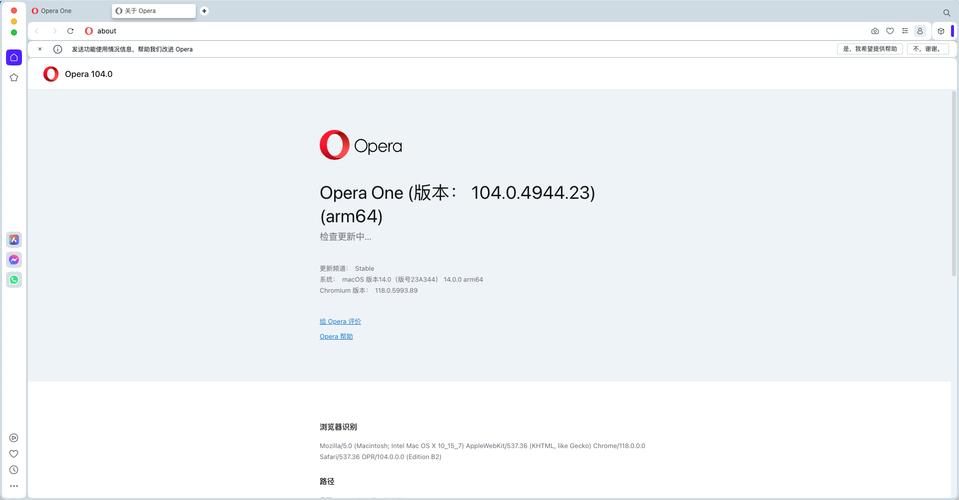This screenshot has height=500, width=959.
Task: Go back with the back arrow
Action: click(x=37, y=31)
